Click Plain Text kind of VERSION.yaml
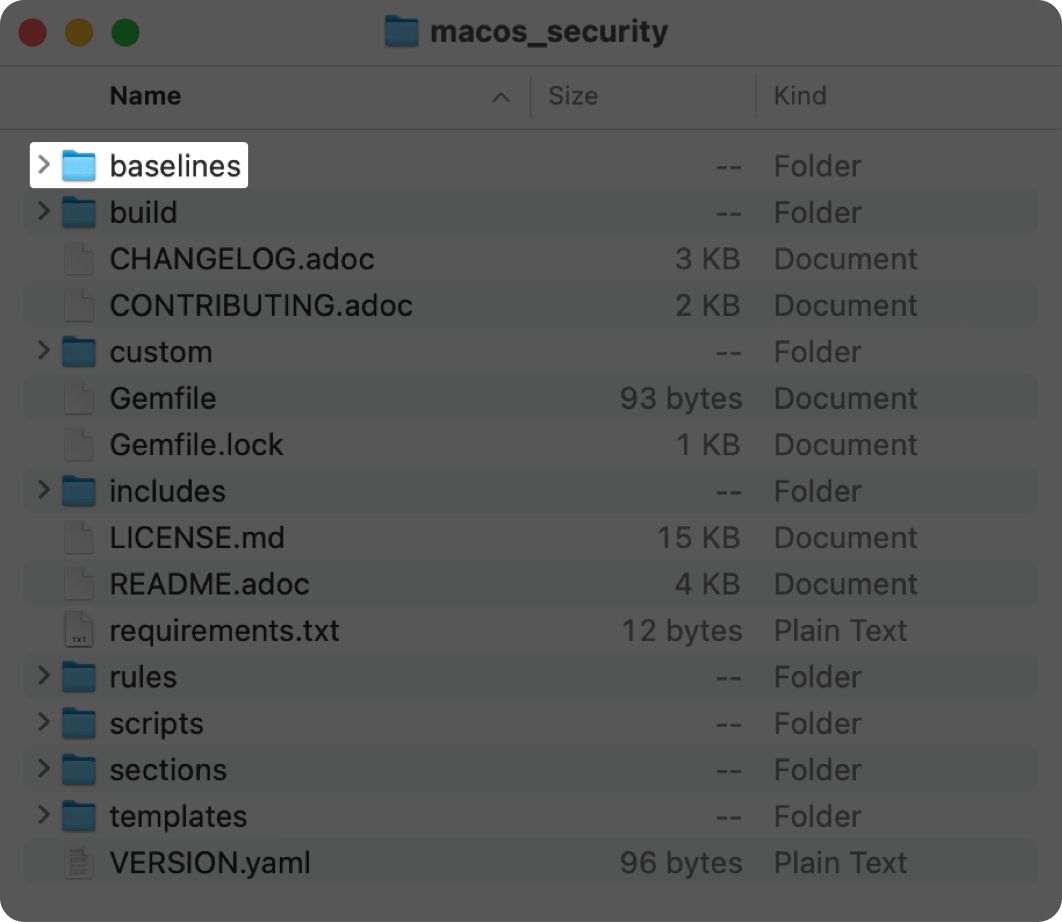 [841, 862]
